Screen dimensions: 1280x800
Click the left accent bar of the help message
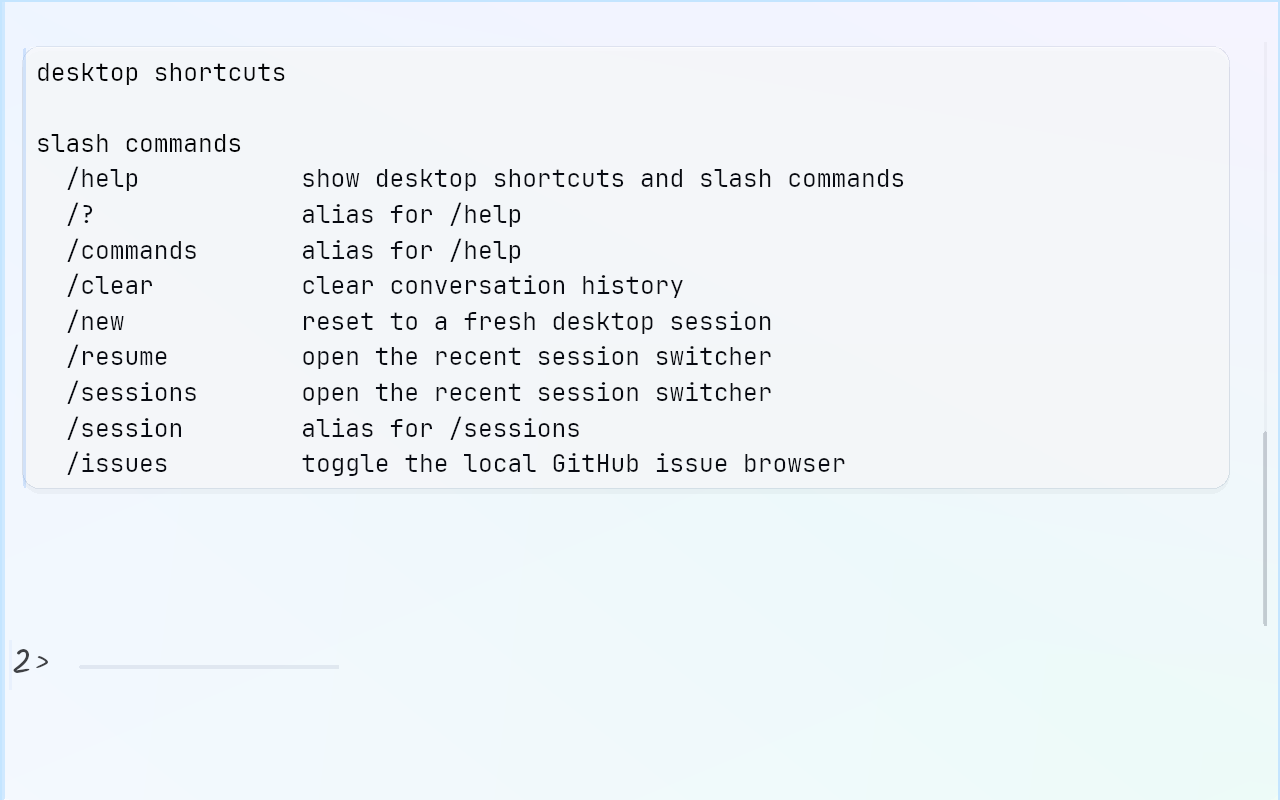pyautogui.click(x=24, y=267)
